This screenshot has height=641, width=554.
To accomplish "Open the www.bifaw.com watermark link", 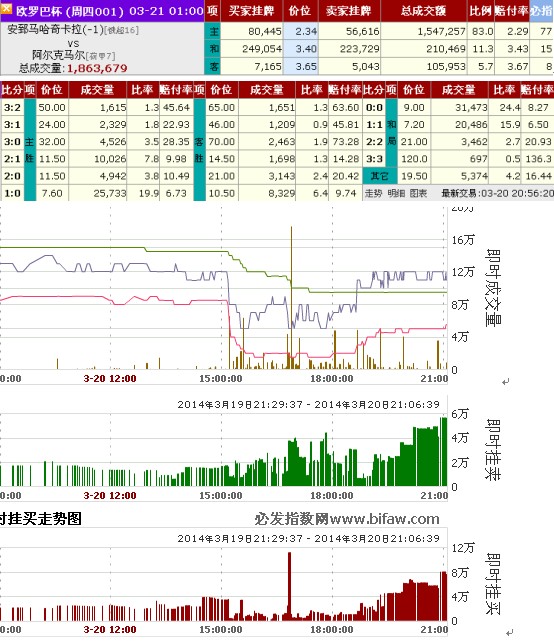I will 384,519.
